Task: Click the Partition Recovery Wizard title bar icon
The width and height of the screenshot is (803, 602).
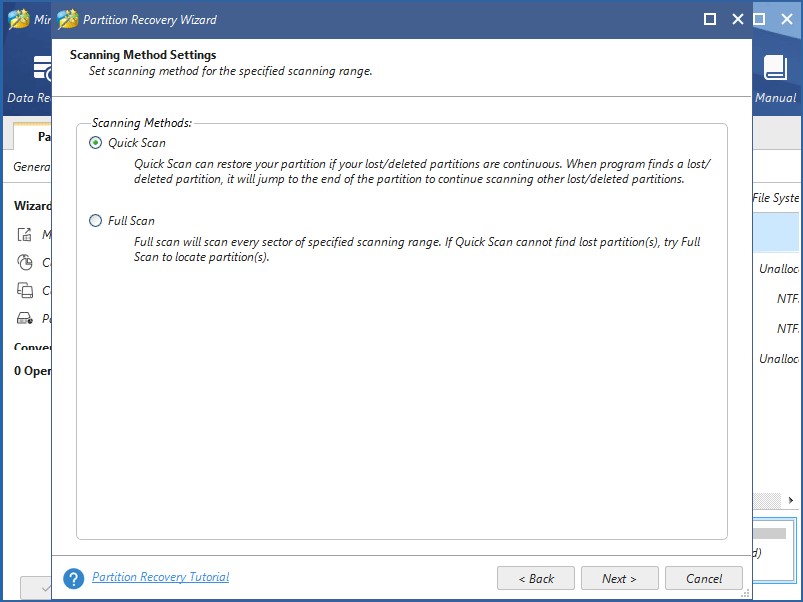Action: coord(66,18)
